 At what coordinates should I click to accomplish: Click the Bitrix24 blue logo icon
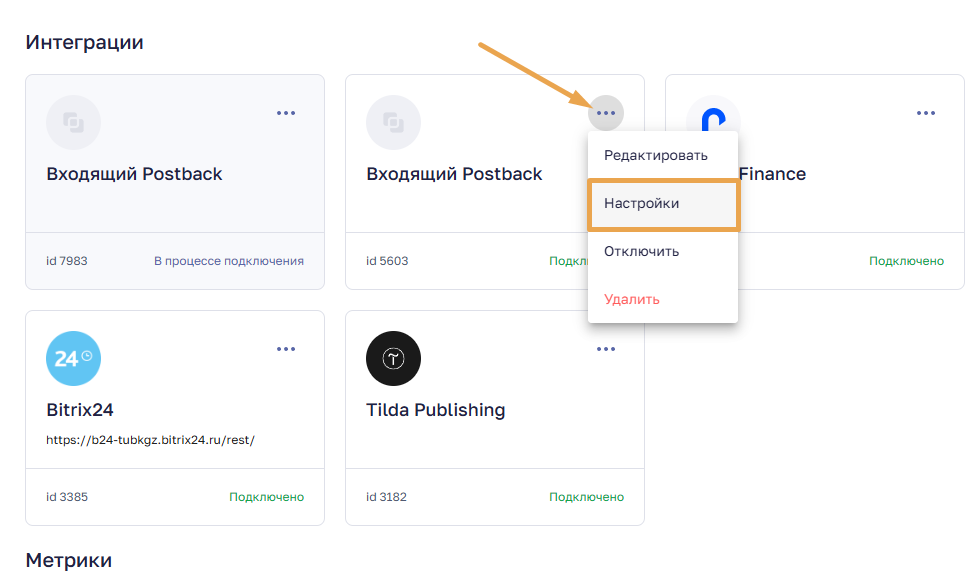[x=74, y=358]
